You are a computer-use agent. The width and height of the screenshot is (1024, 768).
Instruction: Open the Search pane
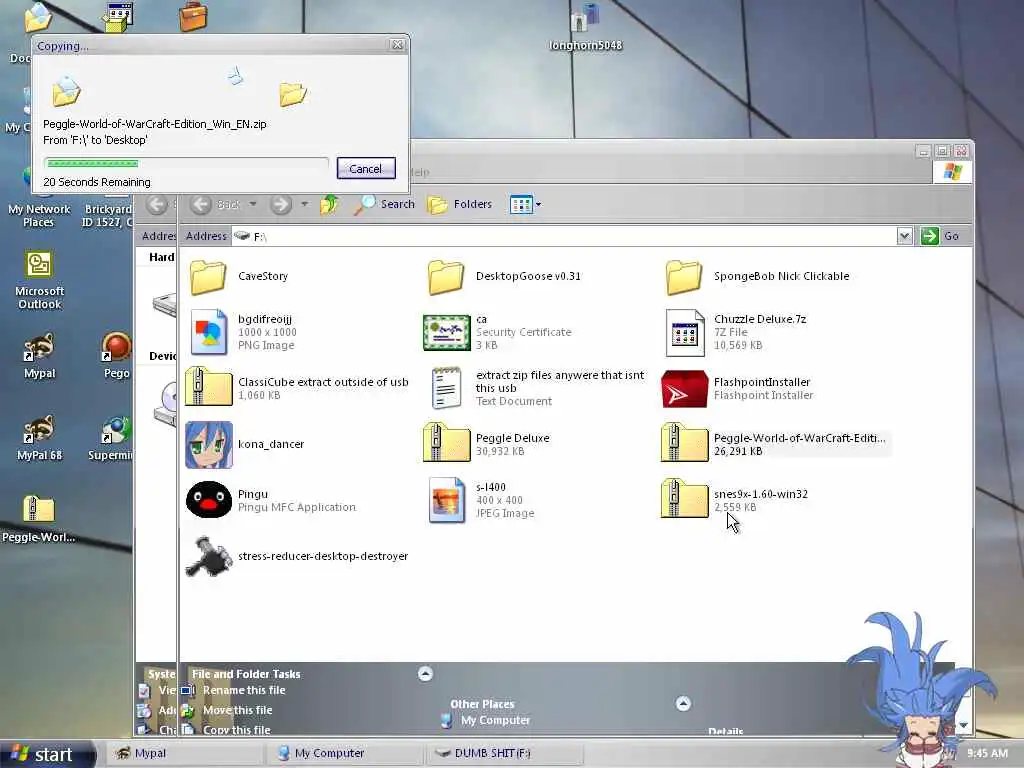point(384,204)
